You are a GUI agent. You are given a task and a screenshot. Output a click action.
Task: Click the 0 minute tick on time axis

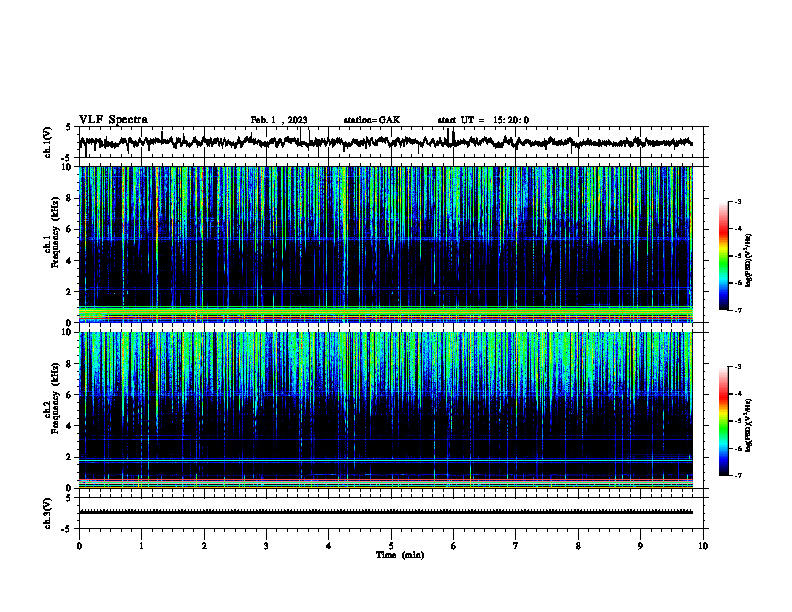coord(79,546)
